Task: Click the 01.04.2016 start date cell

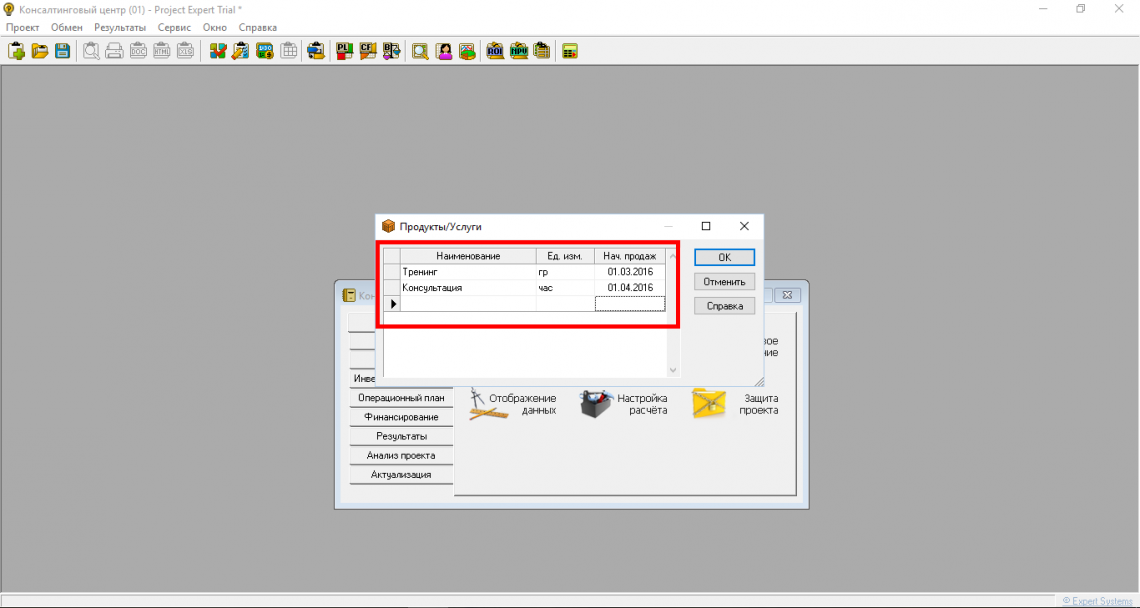Action: (x=629, y=288)
